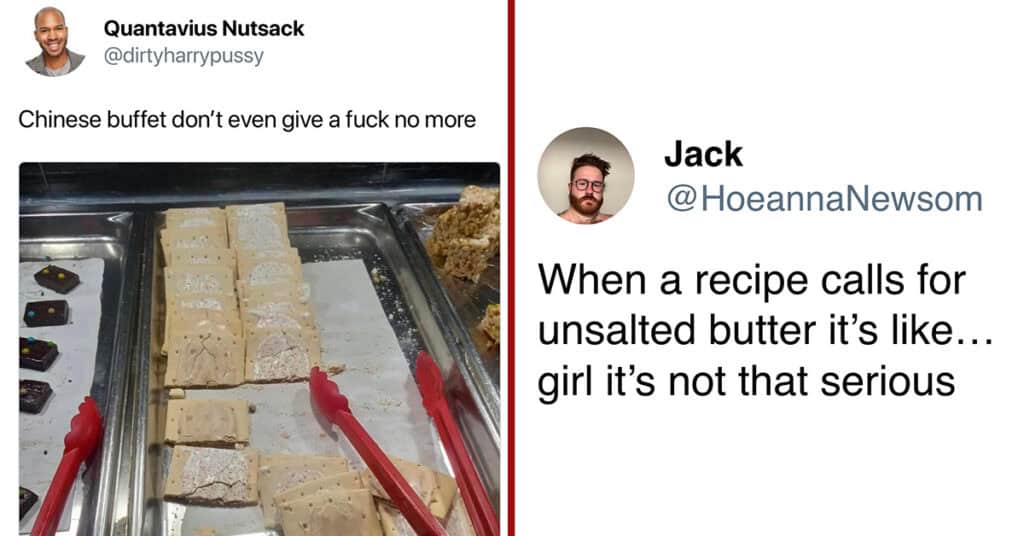This screenshot has width=1024, height=536.
Task: Open Quantavius's profile picture
Action: [x=55, y=42]
